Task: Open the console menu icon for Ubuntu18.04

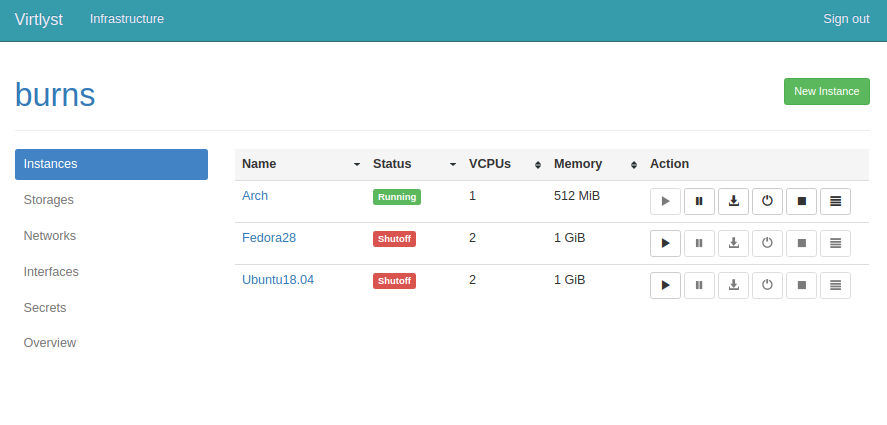Action: click(835, 285)
